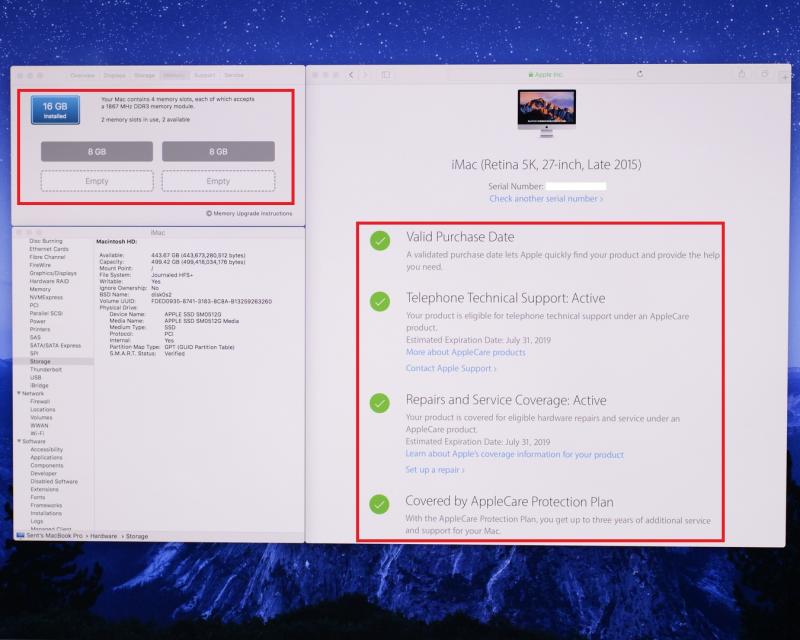Viewport: 800px width, 640px height.
Task: Select Developer under Software
Action: click(x=43, y=473)
